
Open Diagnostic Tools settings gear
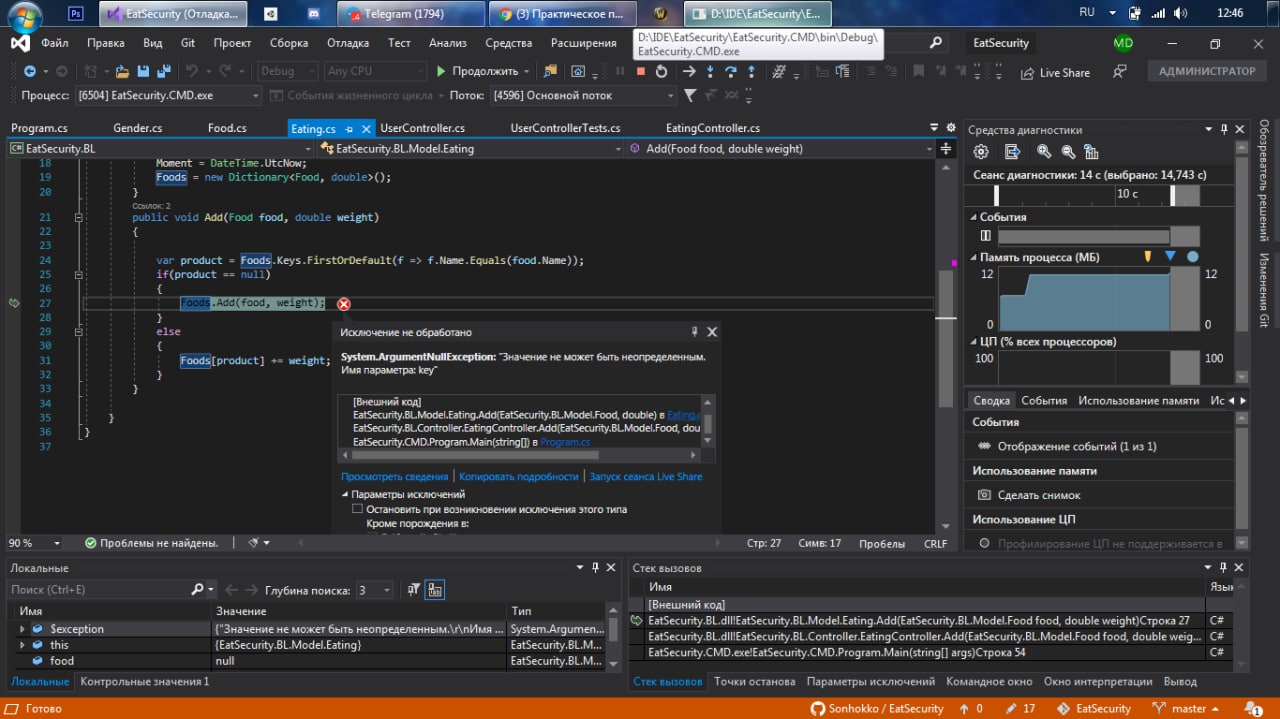click(981, 152)
